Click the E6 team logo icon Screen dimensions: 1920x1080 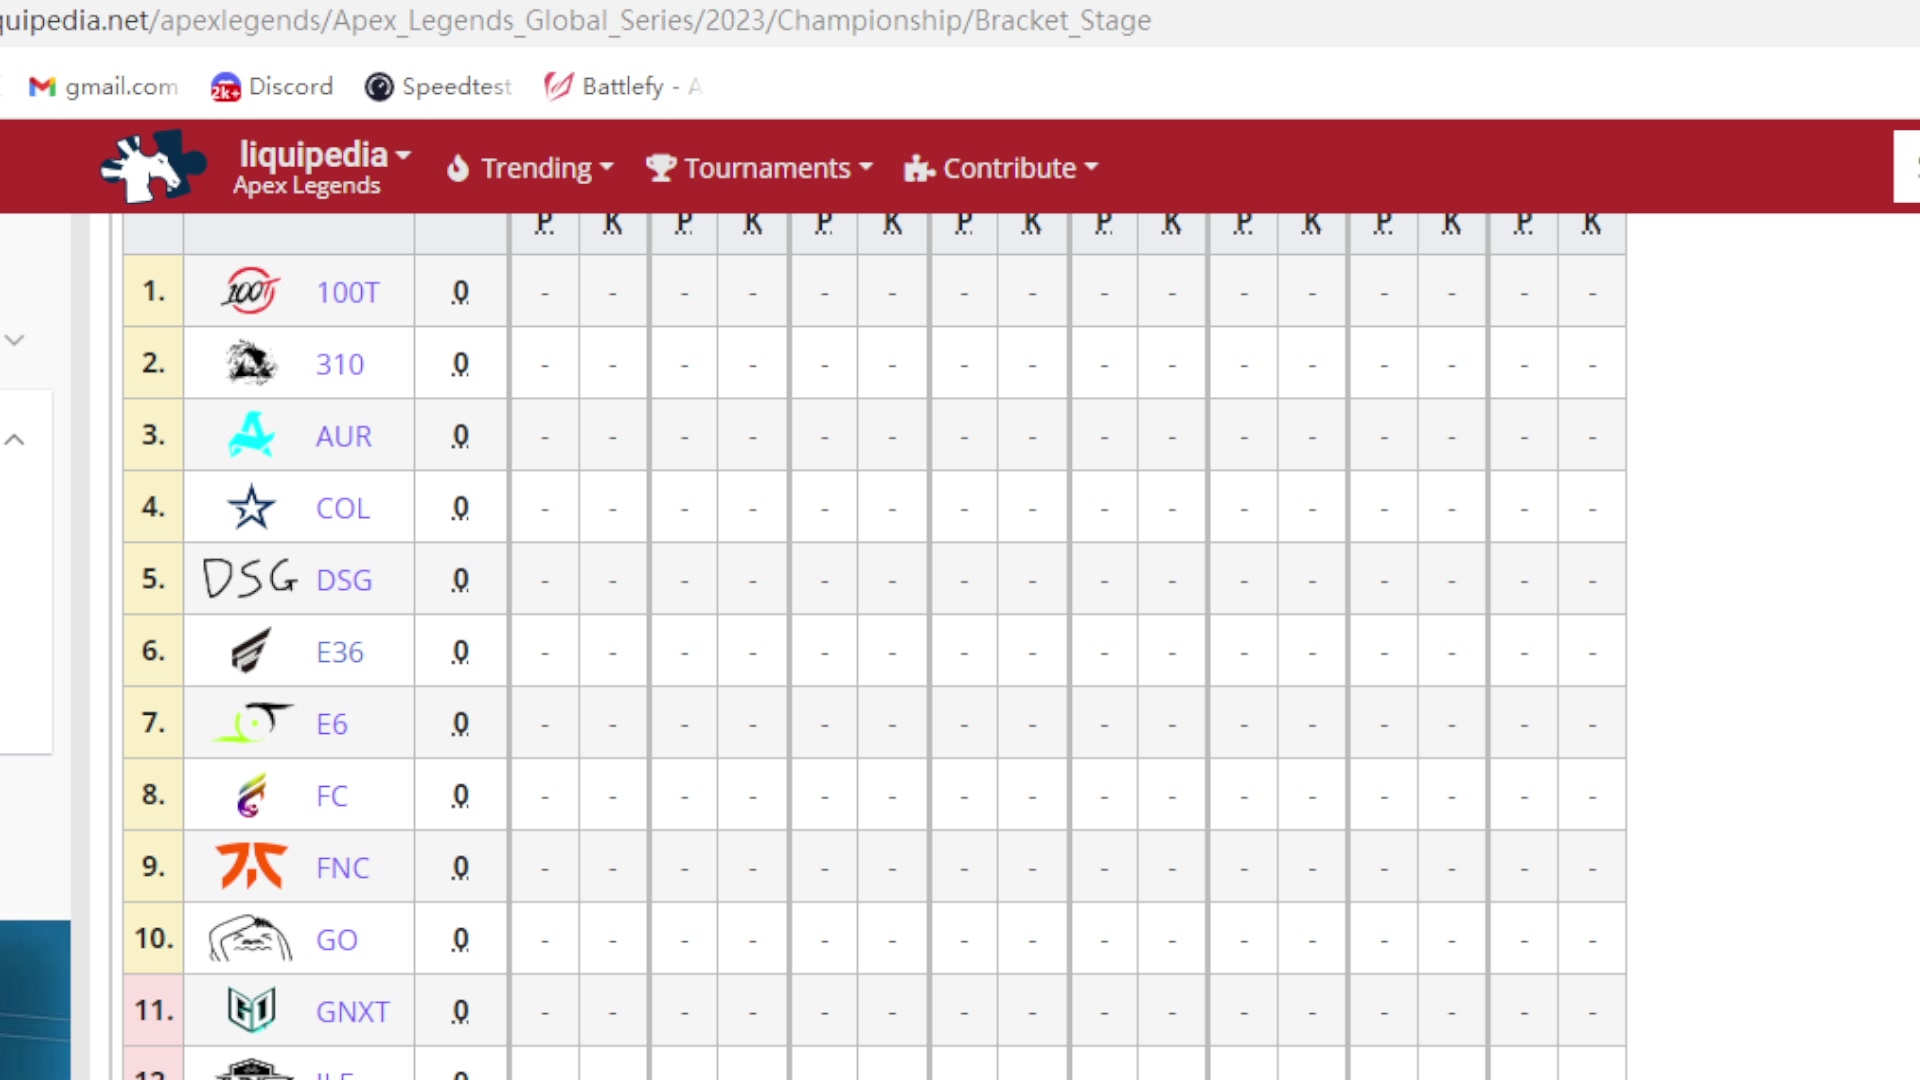pos(249,723)
